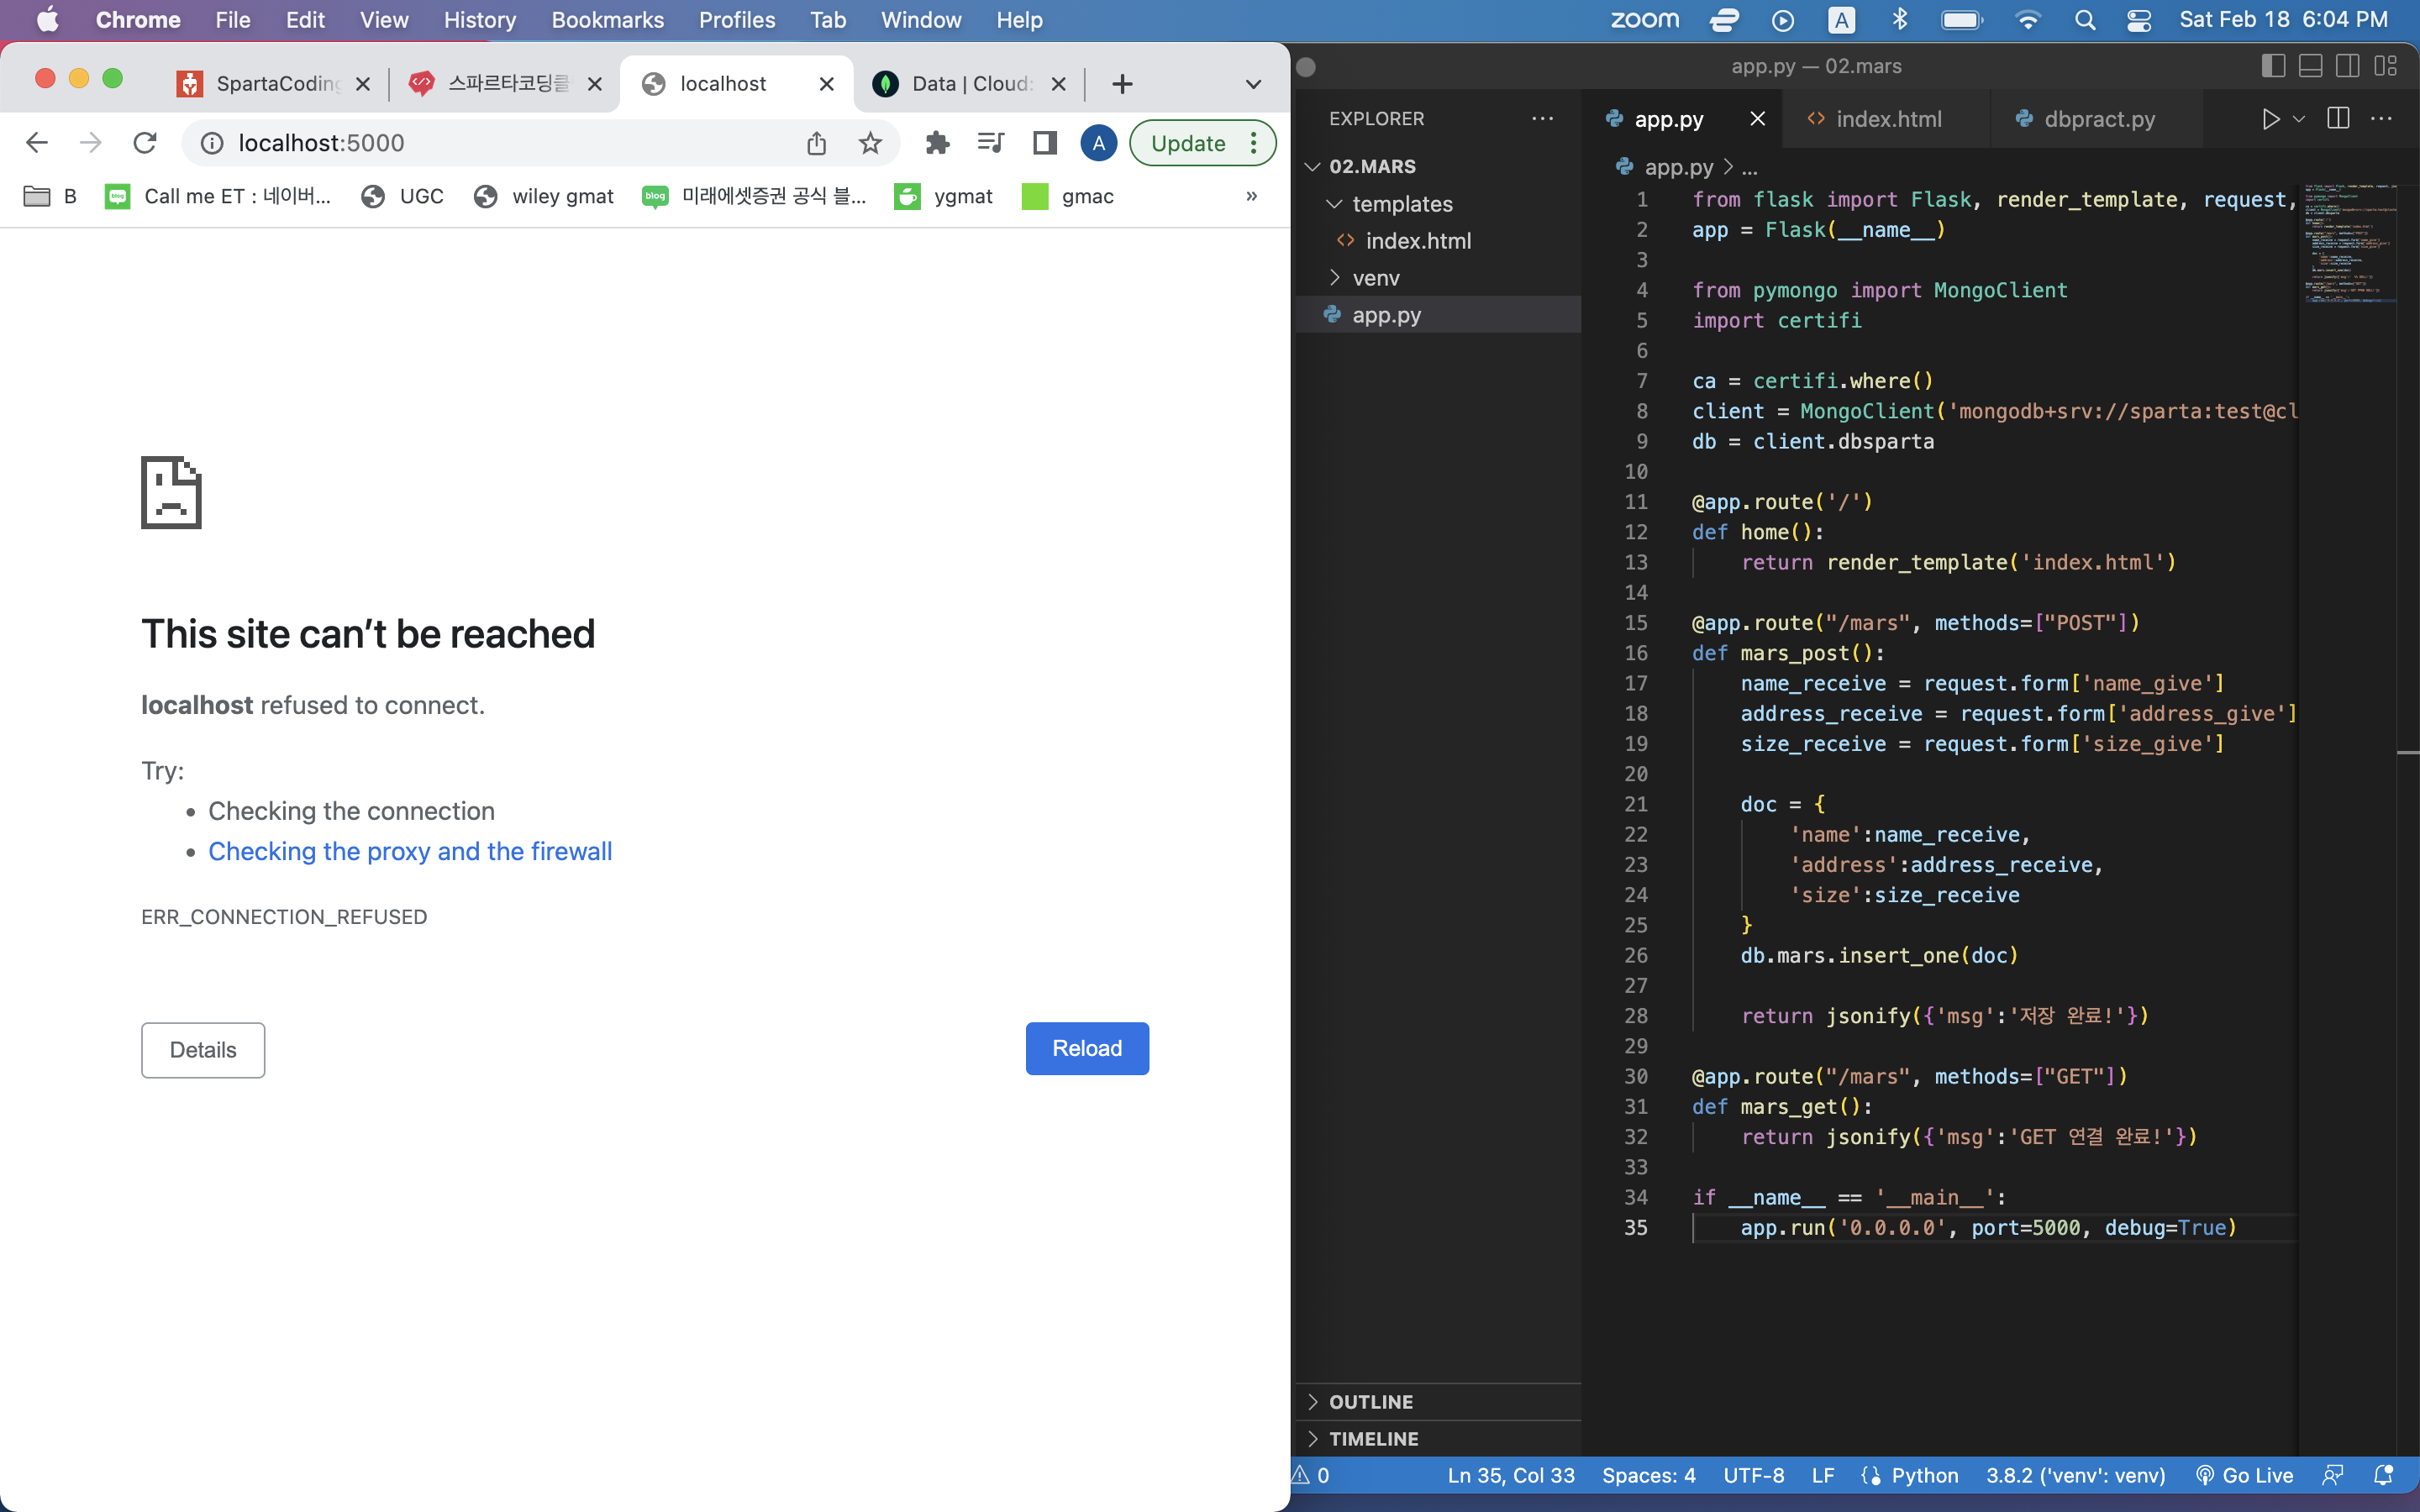2420x1512 pixels.
Task: Open a new Chrome tab
Action: pyautogui.click(x=1122, y=84)
